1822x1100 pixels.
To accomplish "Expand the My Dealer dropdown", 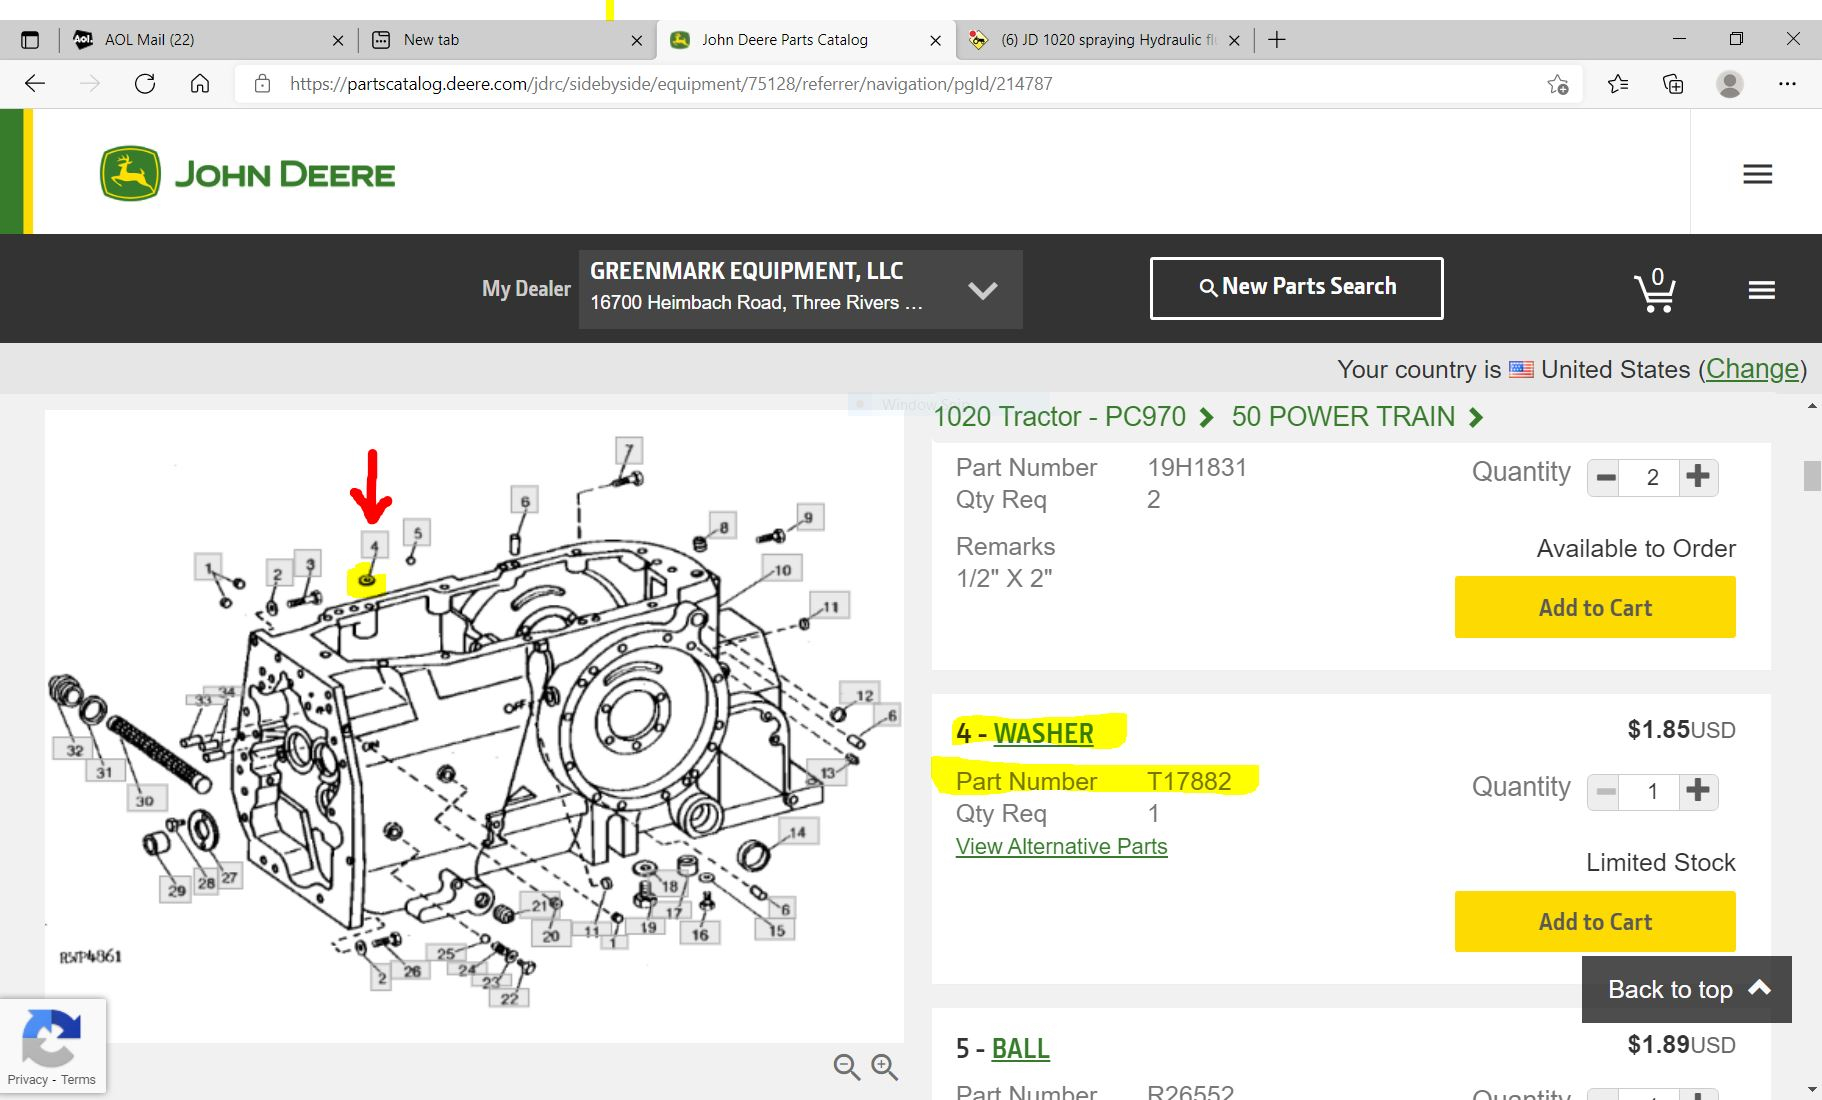I will coord(800,289).
